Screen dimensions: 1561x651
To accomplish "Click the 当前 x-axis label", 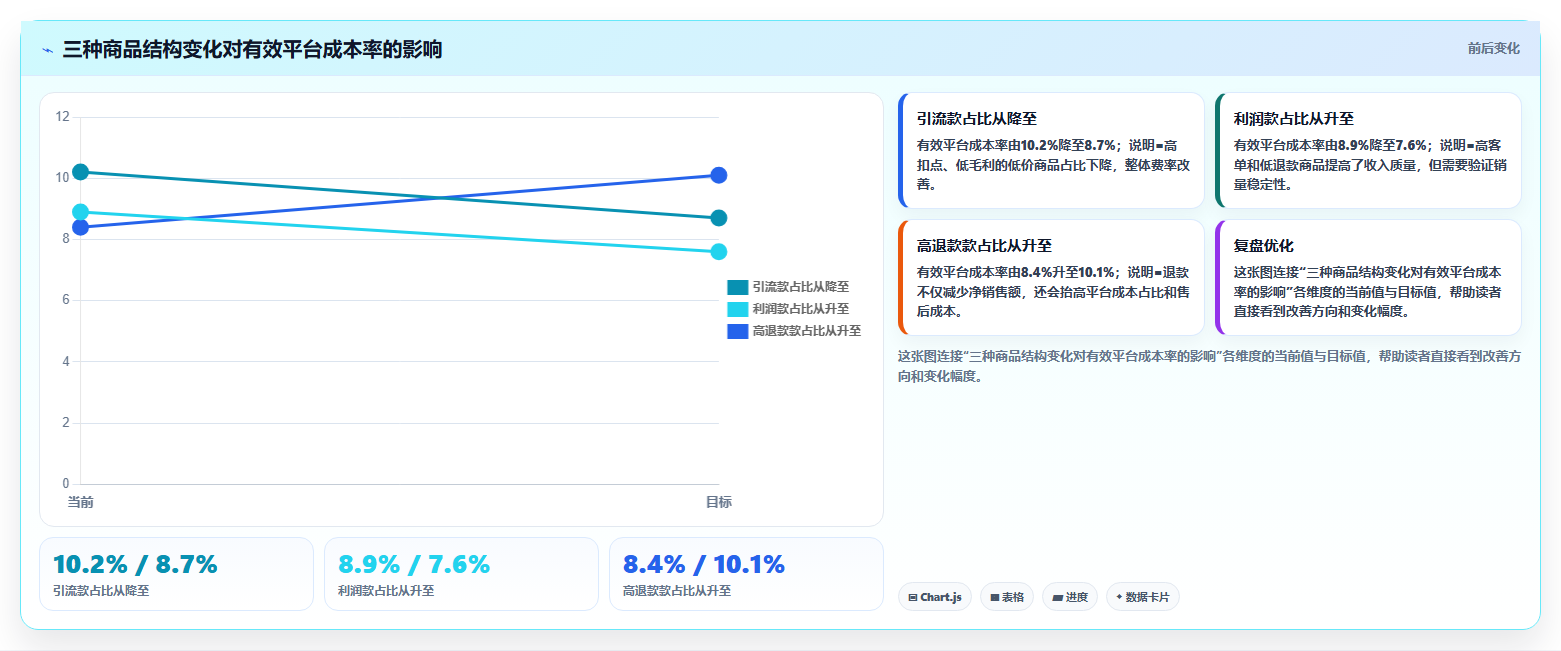I will [x=81, y=502].
